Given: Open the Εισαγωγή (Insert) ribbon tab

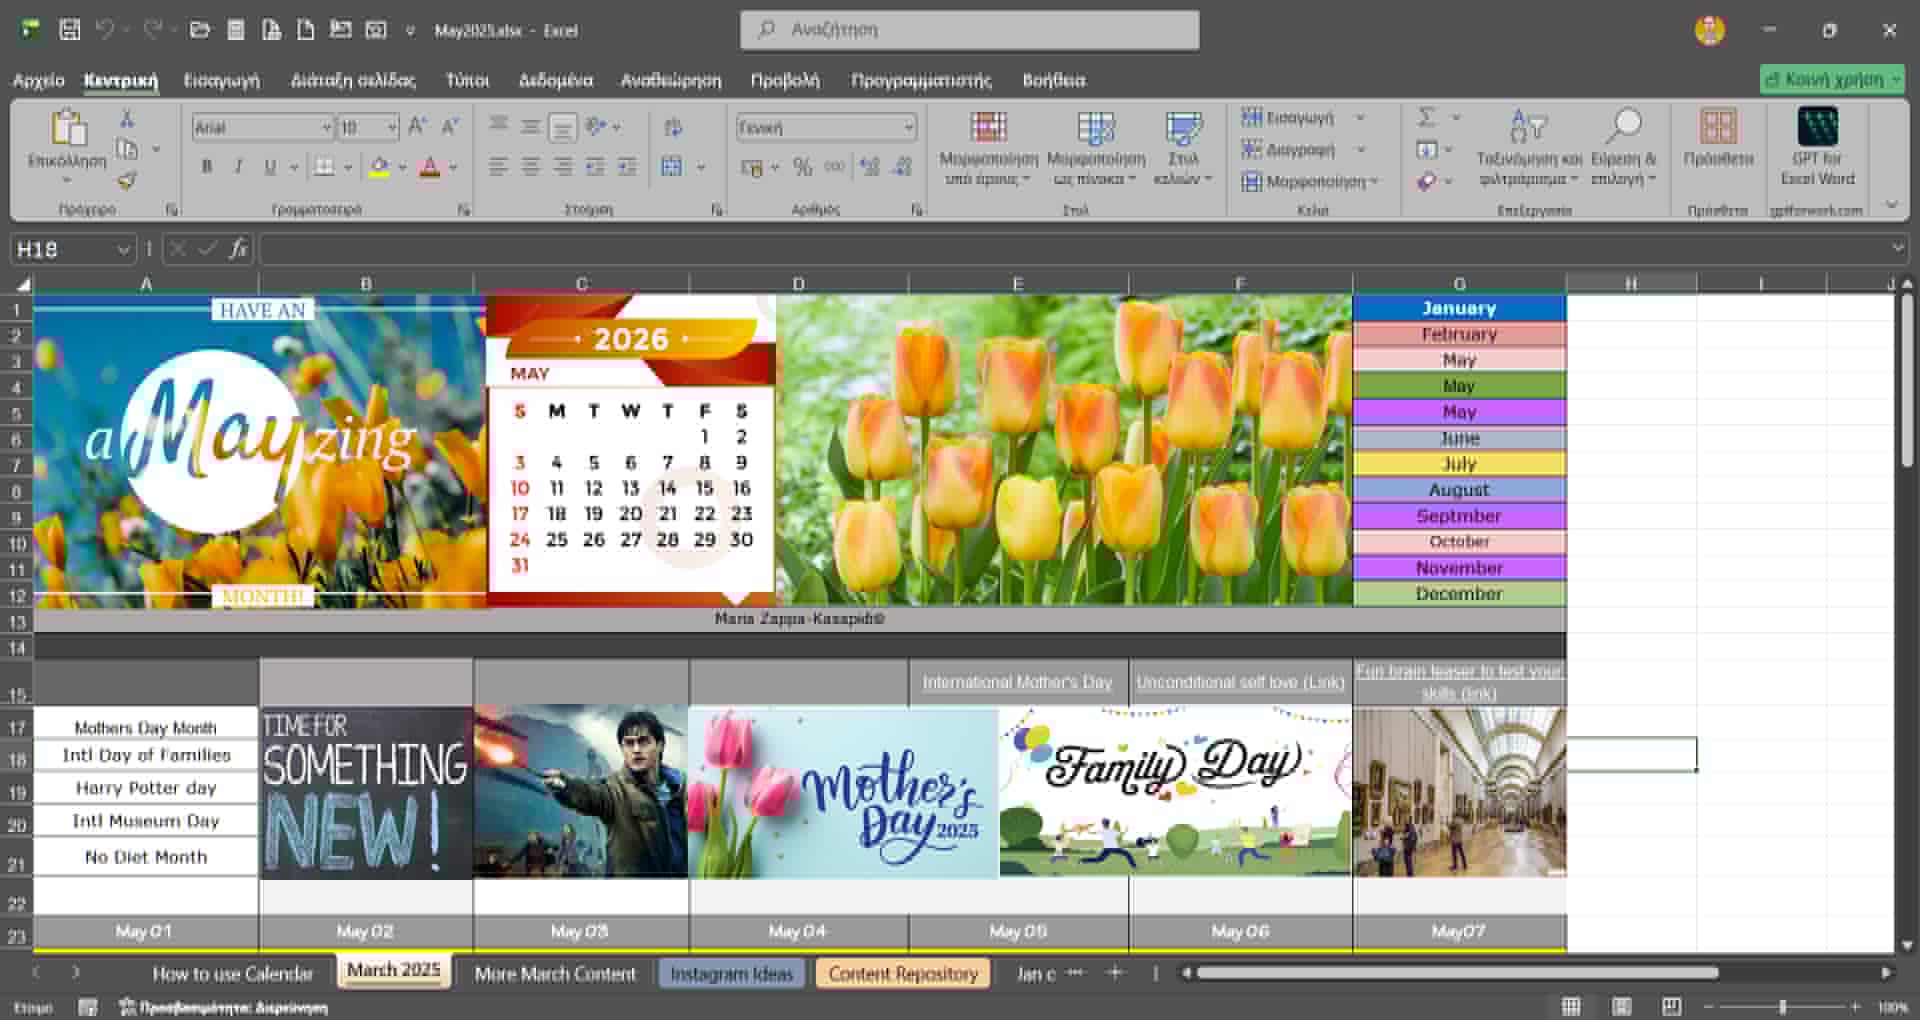Looking at the screenshot, I should (221, 80).
